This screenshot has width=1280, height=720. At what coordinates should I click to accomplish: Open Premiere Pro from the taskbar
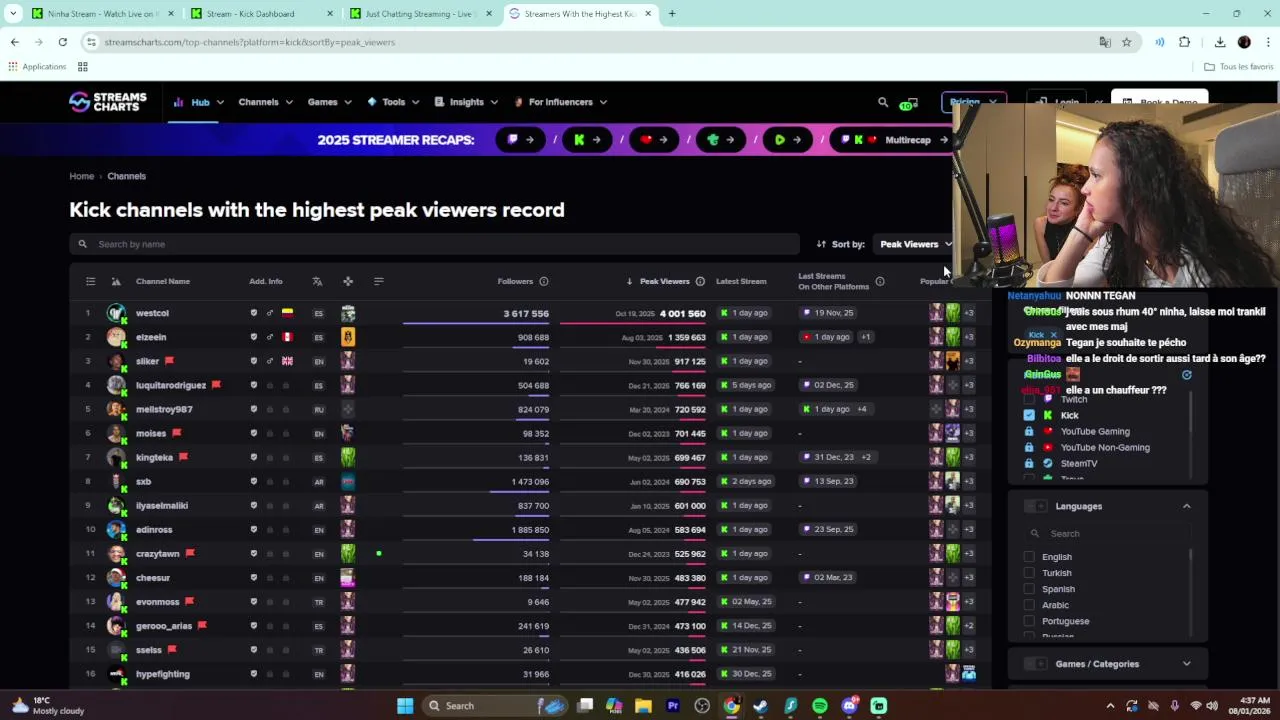click(x=673, y=706)
